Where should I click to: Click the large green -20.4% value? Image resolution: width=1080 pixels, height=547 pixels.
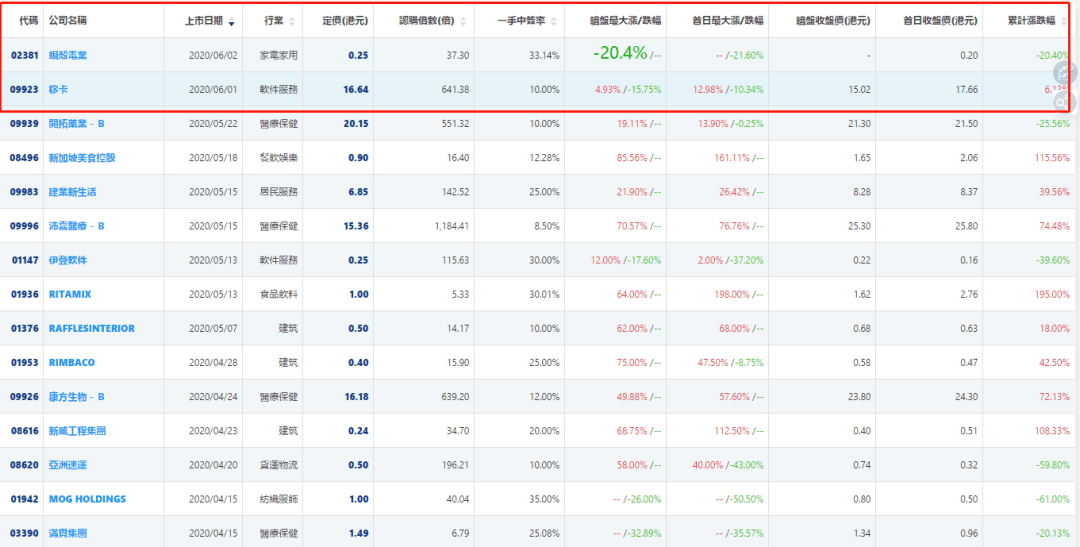619,54
